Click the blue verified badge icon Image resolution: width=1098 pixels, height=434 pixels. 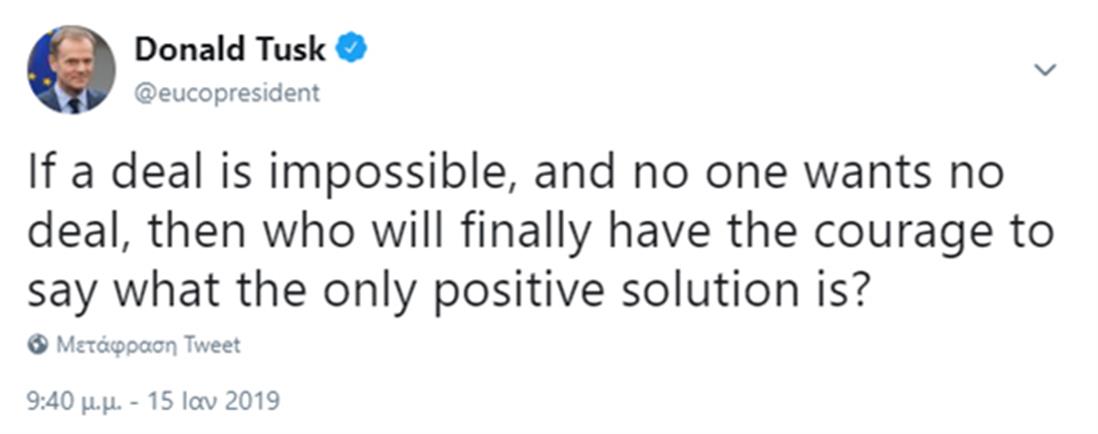click(x=351, y=48)
